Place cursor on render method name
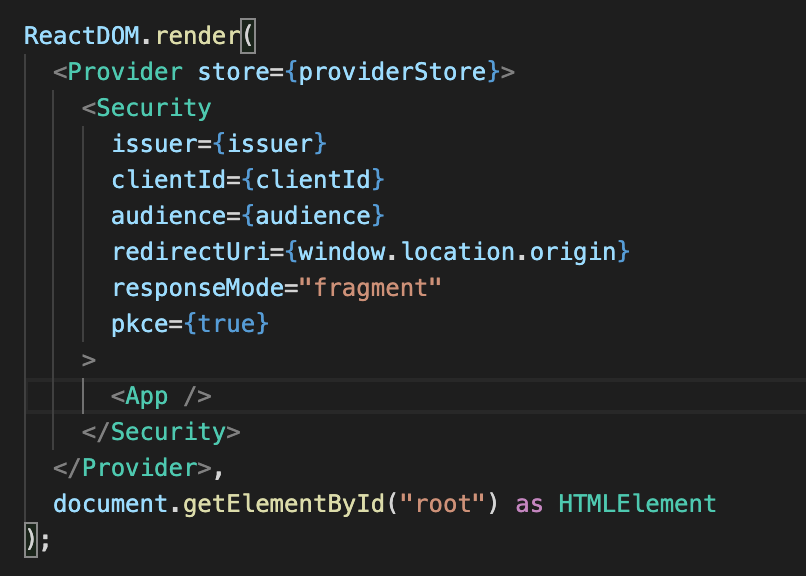The width and height of the screenshot is (806, 576). [198, 36]
